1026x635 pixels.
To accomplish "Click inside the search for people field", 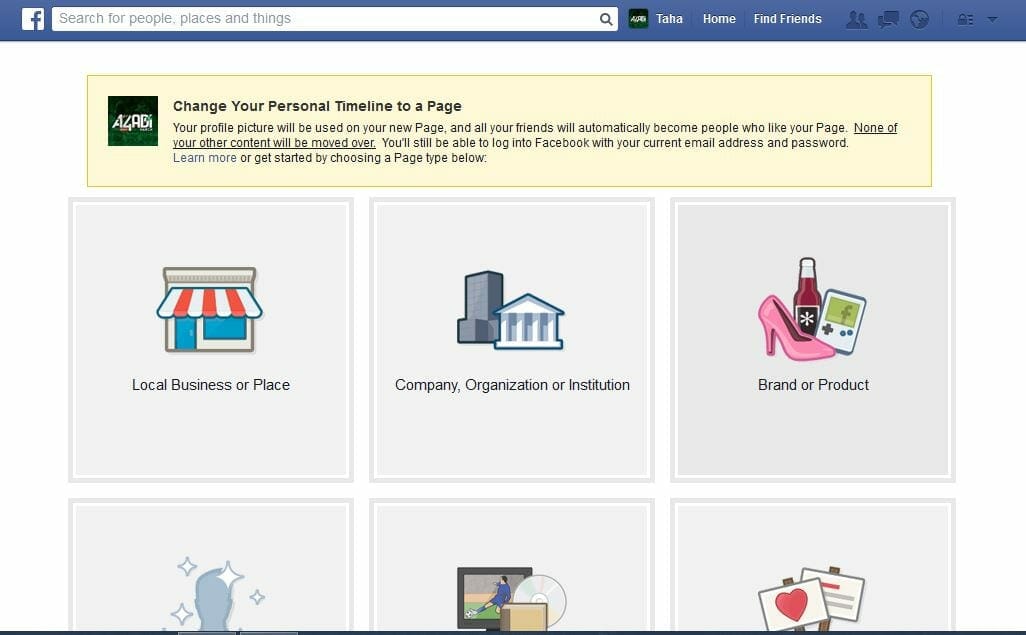I will pyautogui.click(x=300, y=18).
